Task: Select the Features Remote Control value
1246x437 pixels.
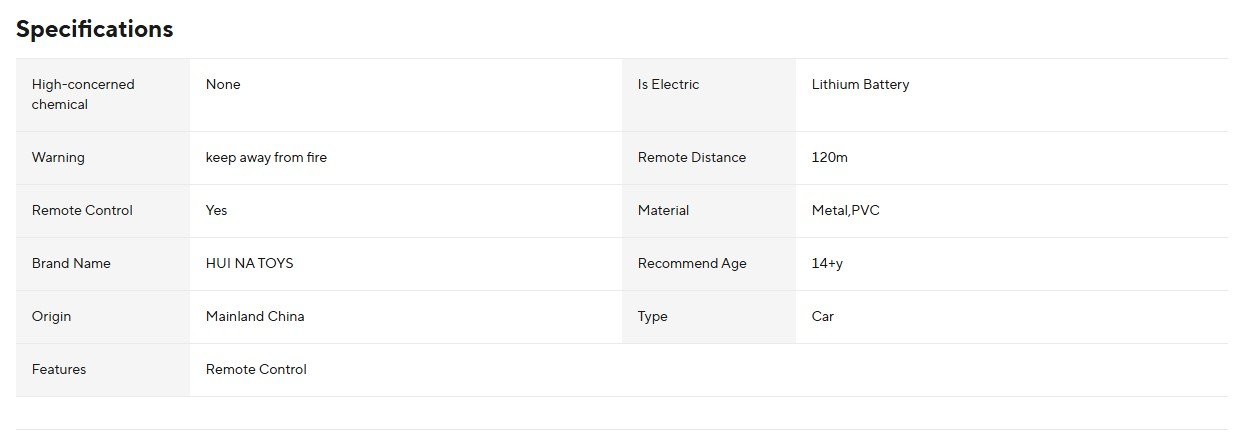Action: coord(256,370)
